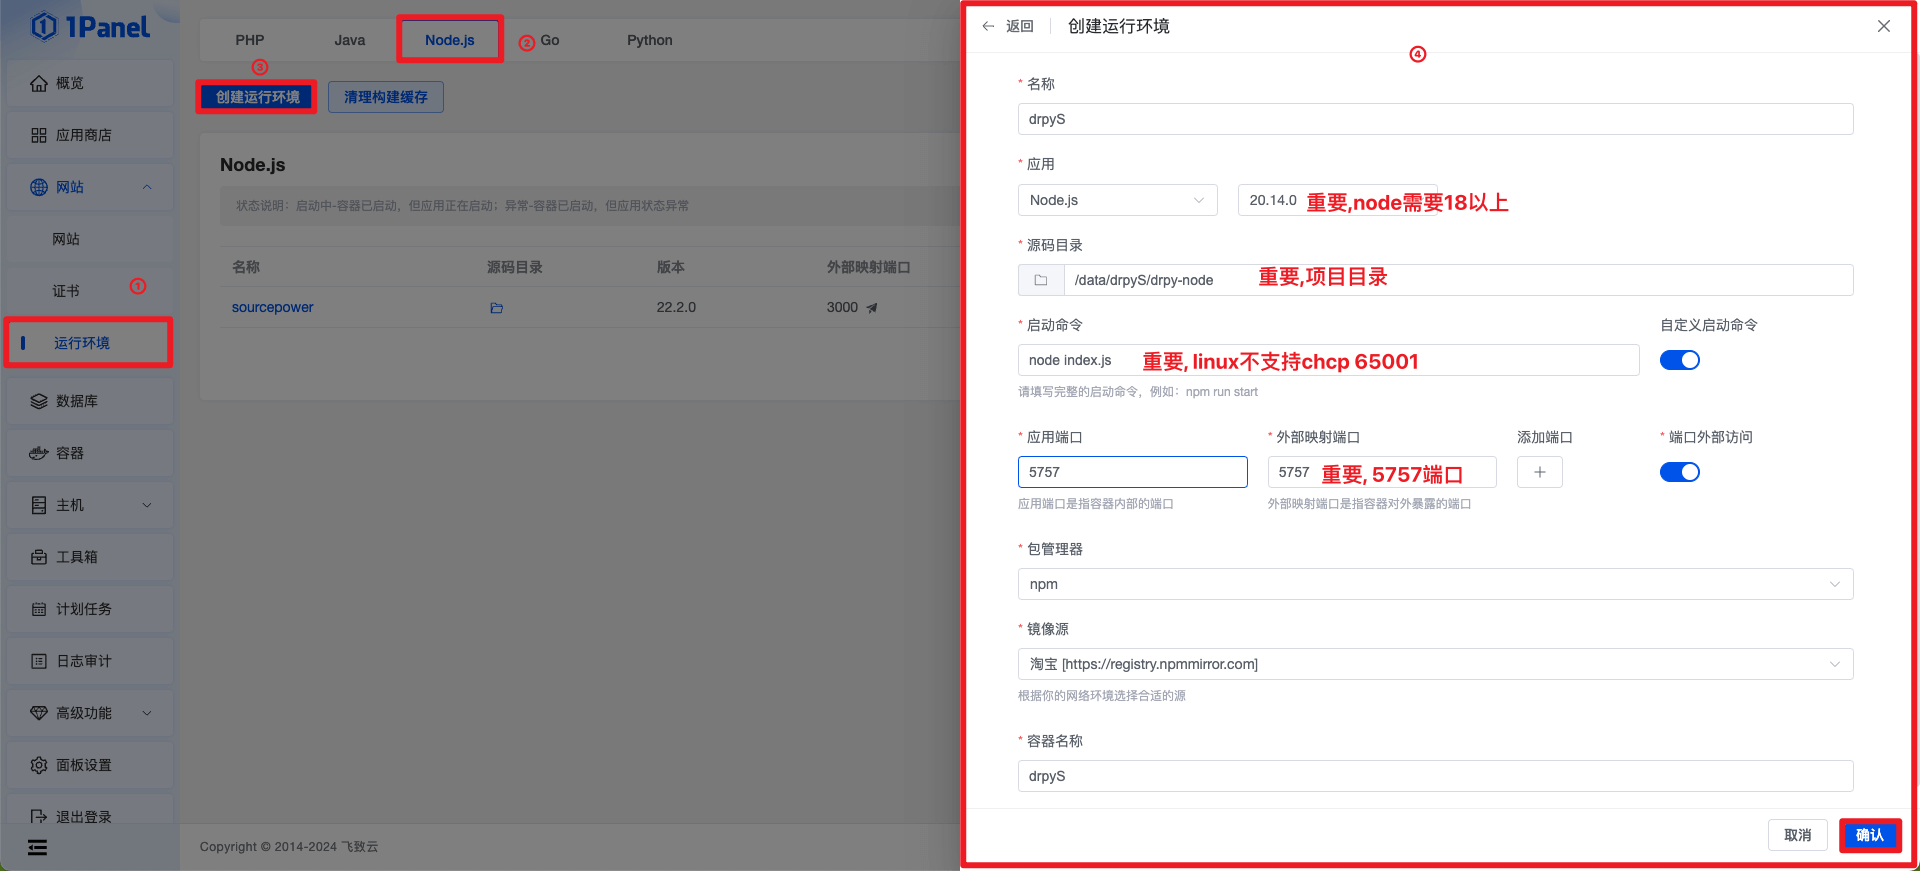Click the confirm (确认) button
The width and height of the screenshot is (1920, 871).
(1869, 835)
